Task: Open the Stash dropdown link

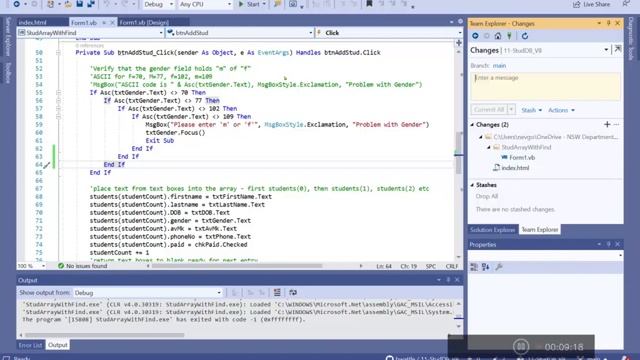Action: pyautogui.click(x=531, y=110)
